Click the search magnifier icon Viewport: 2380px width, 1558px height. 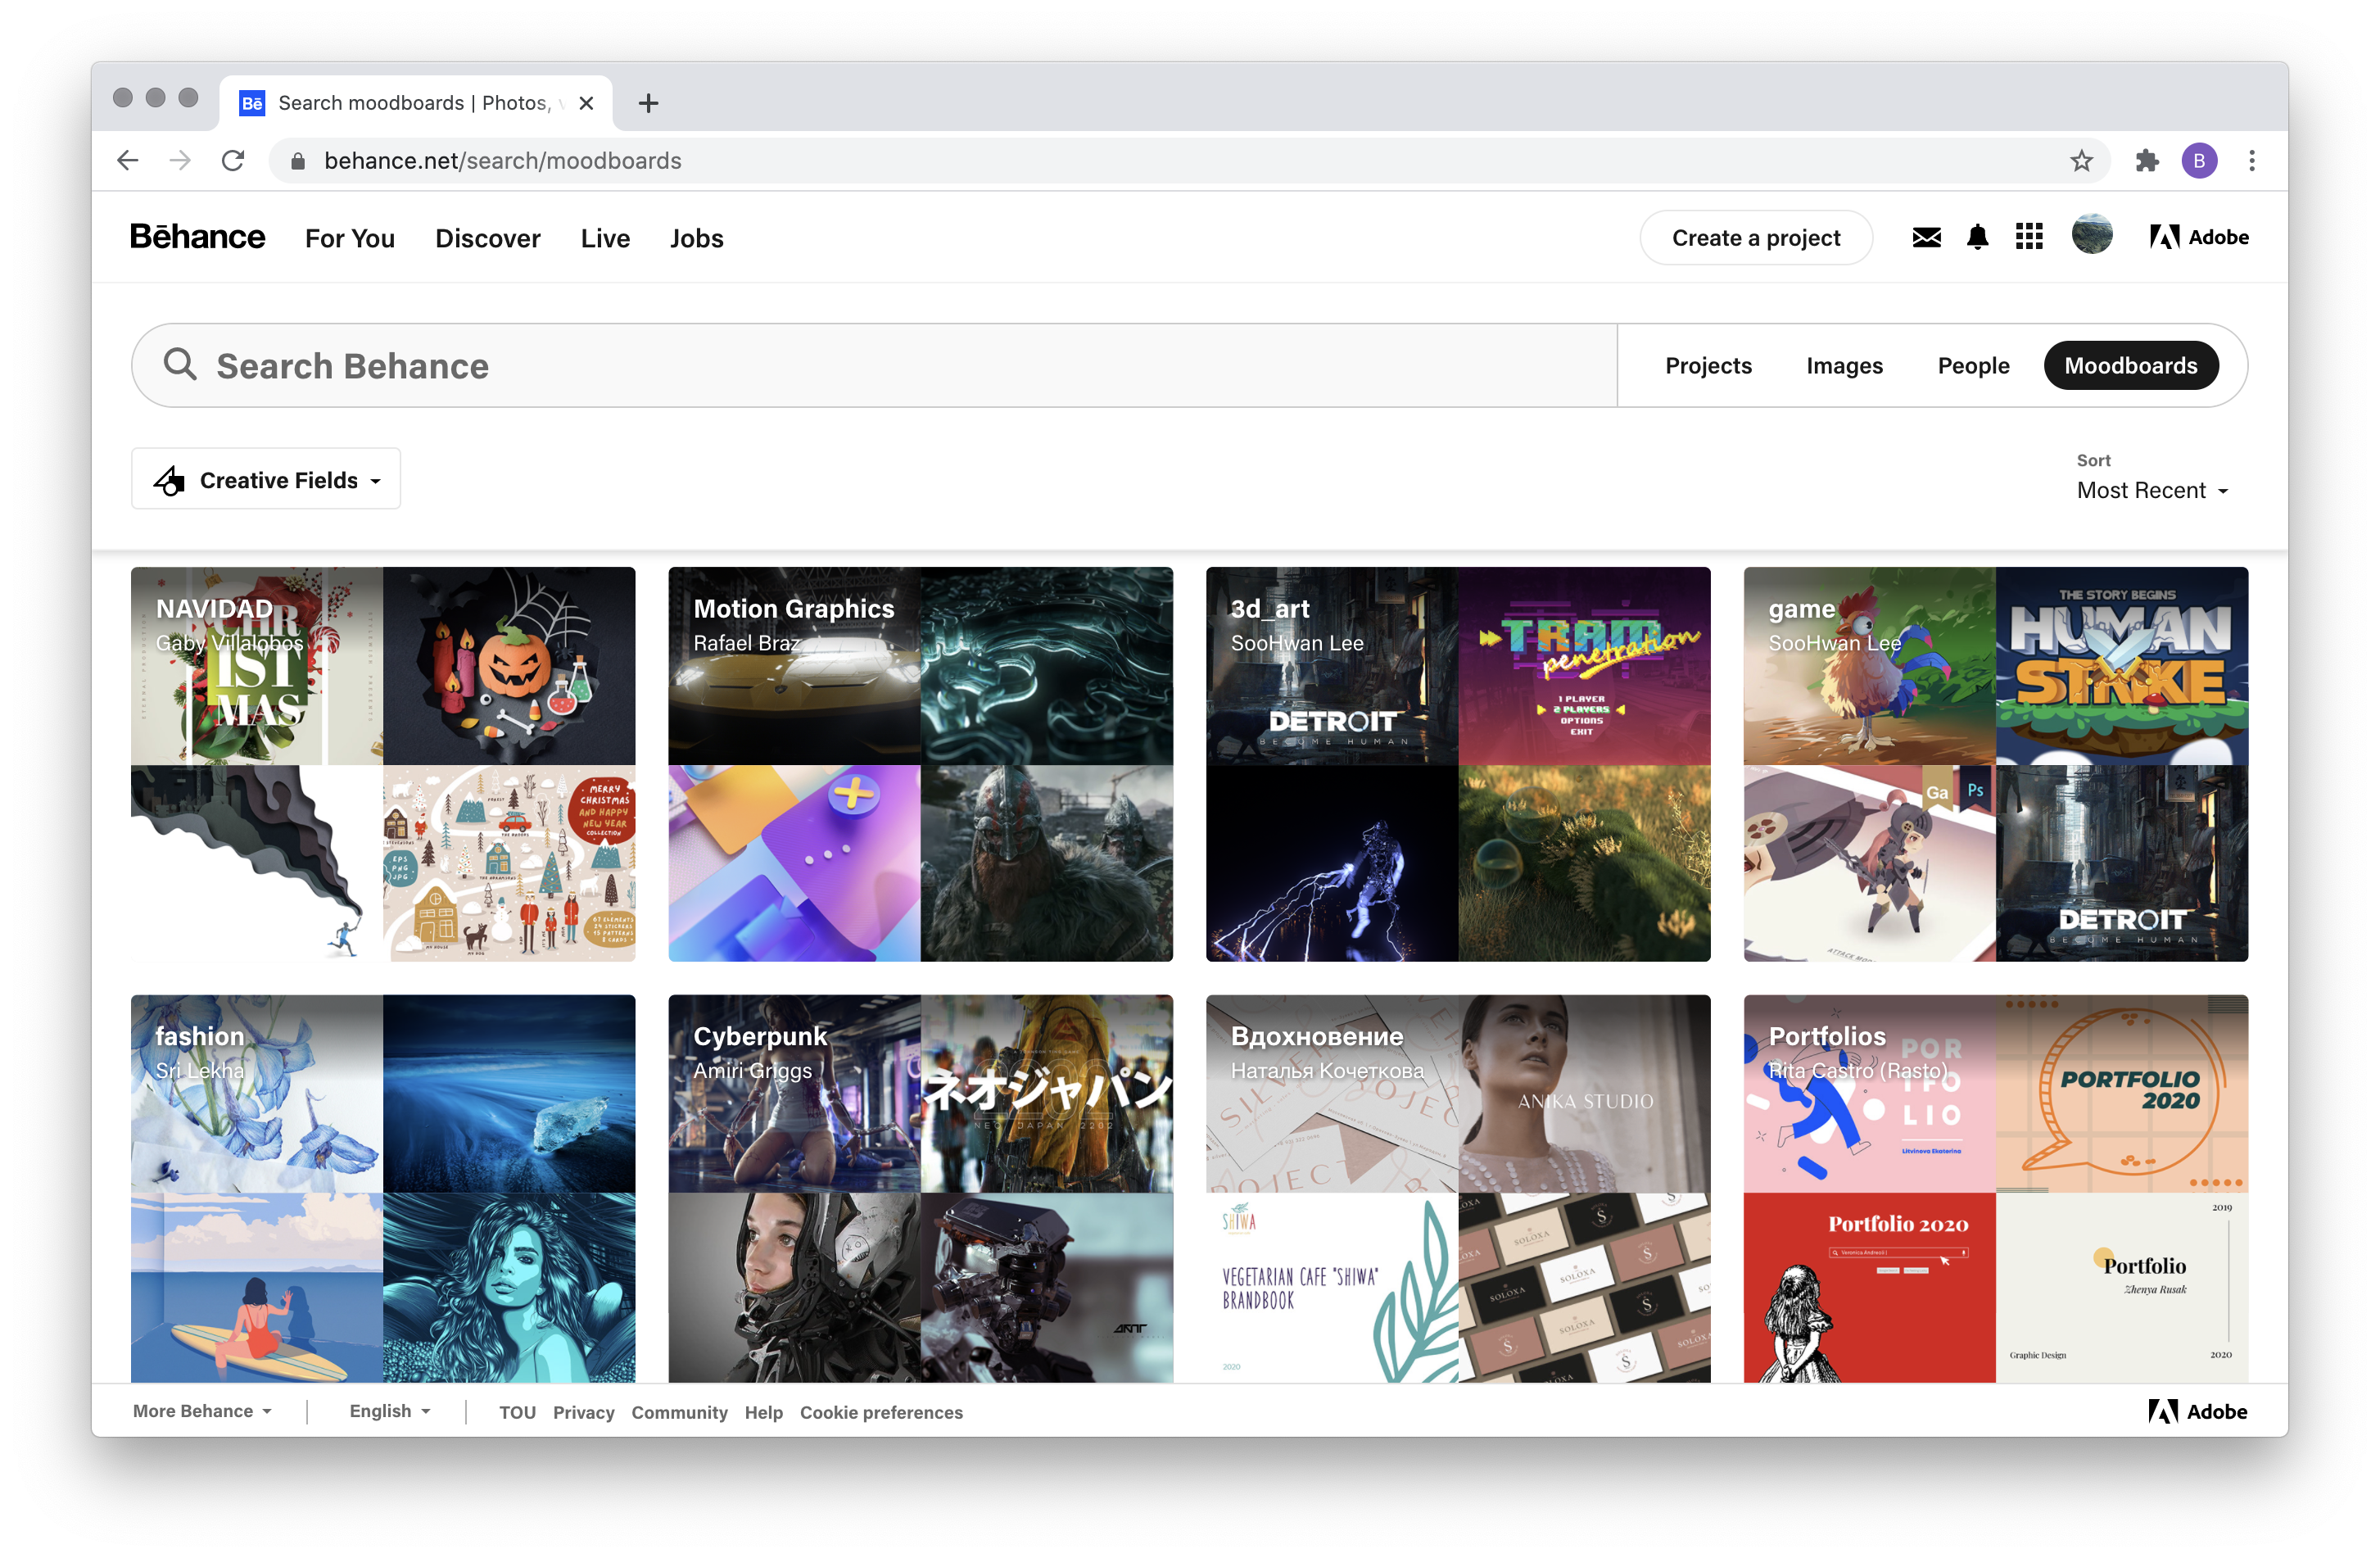tap(180, 365)
